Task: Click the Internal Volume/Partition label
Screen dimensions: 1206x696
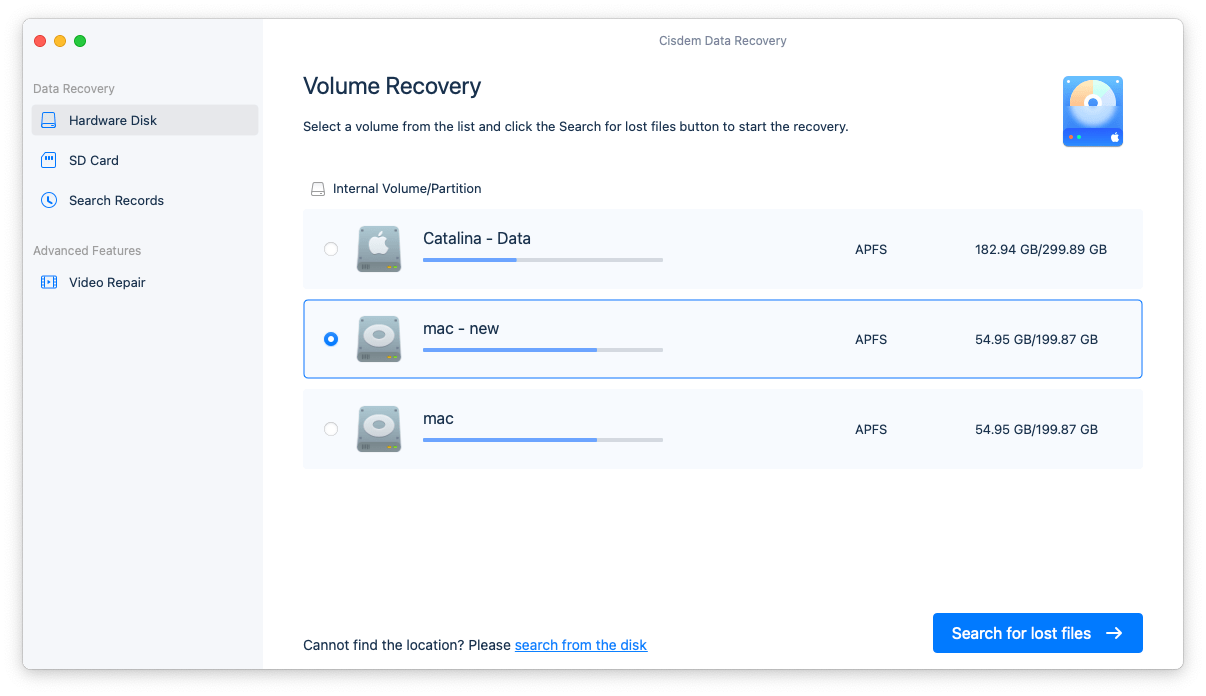Action: pos(407,188)
